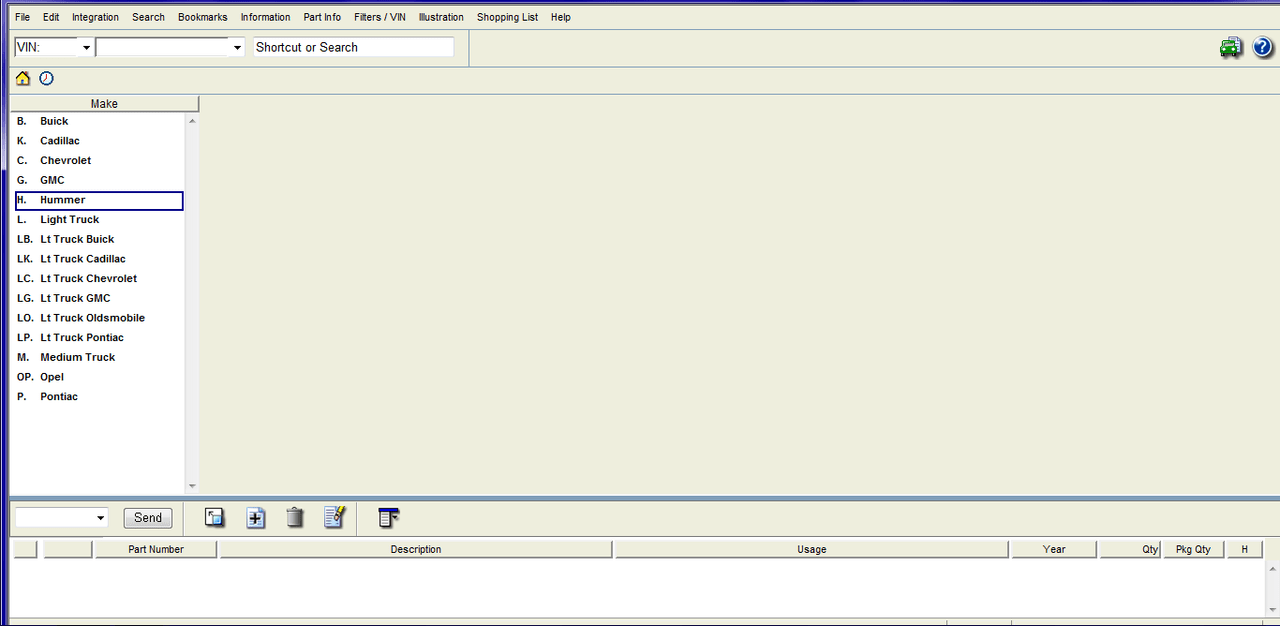Click the Make list scrollbar up arrow
The width and height of the screenshot is (1280, 626).
pyautogui.click(x=192, y=121)
